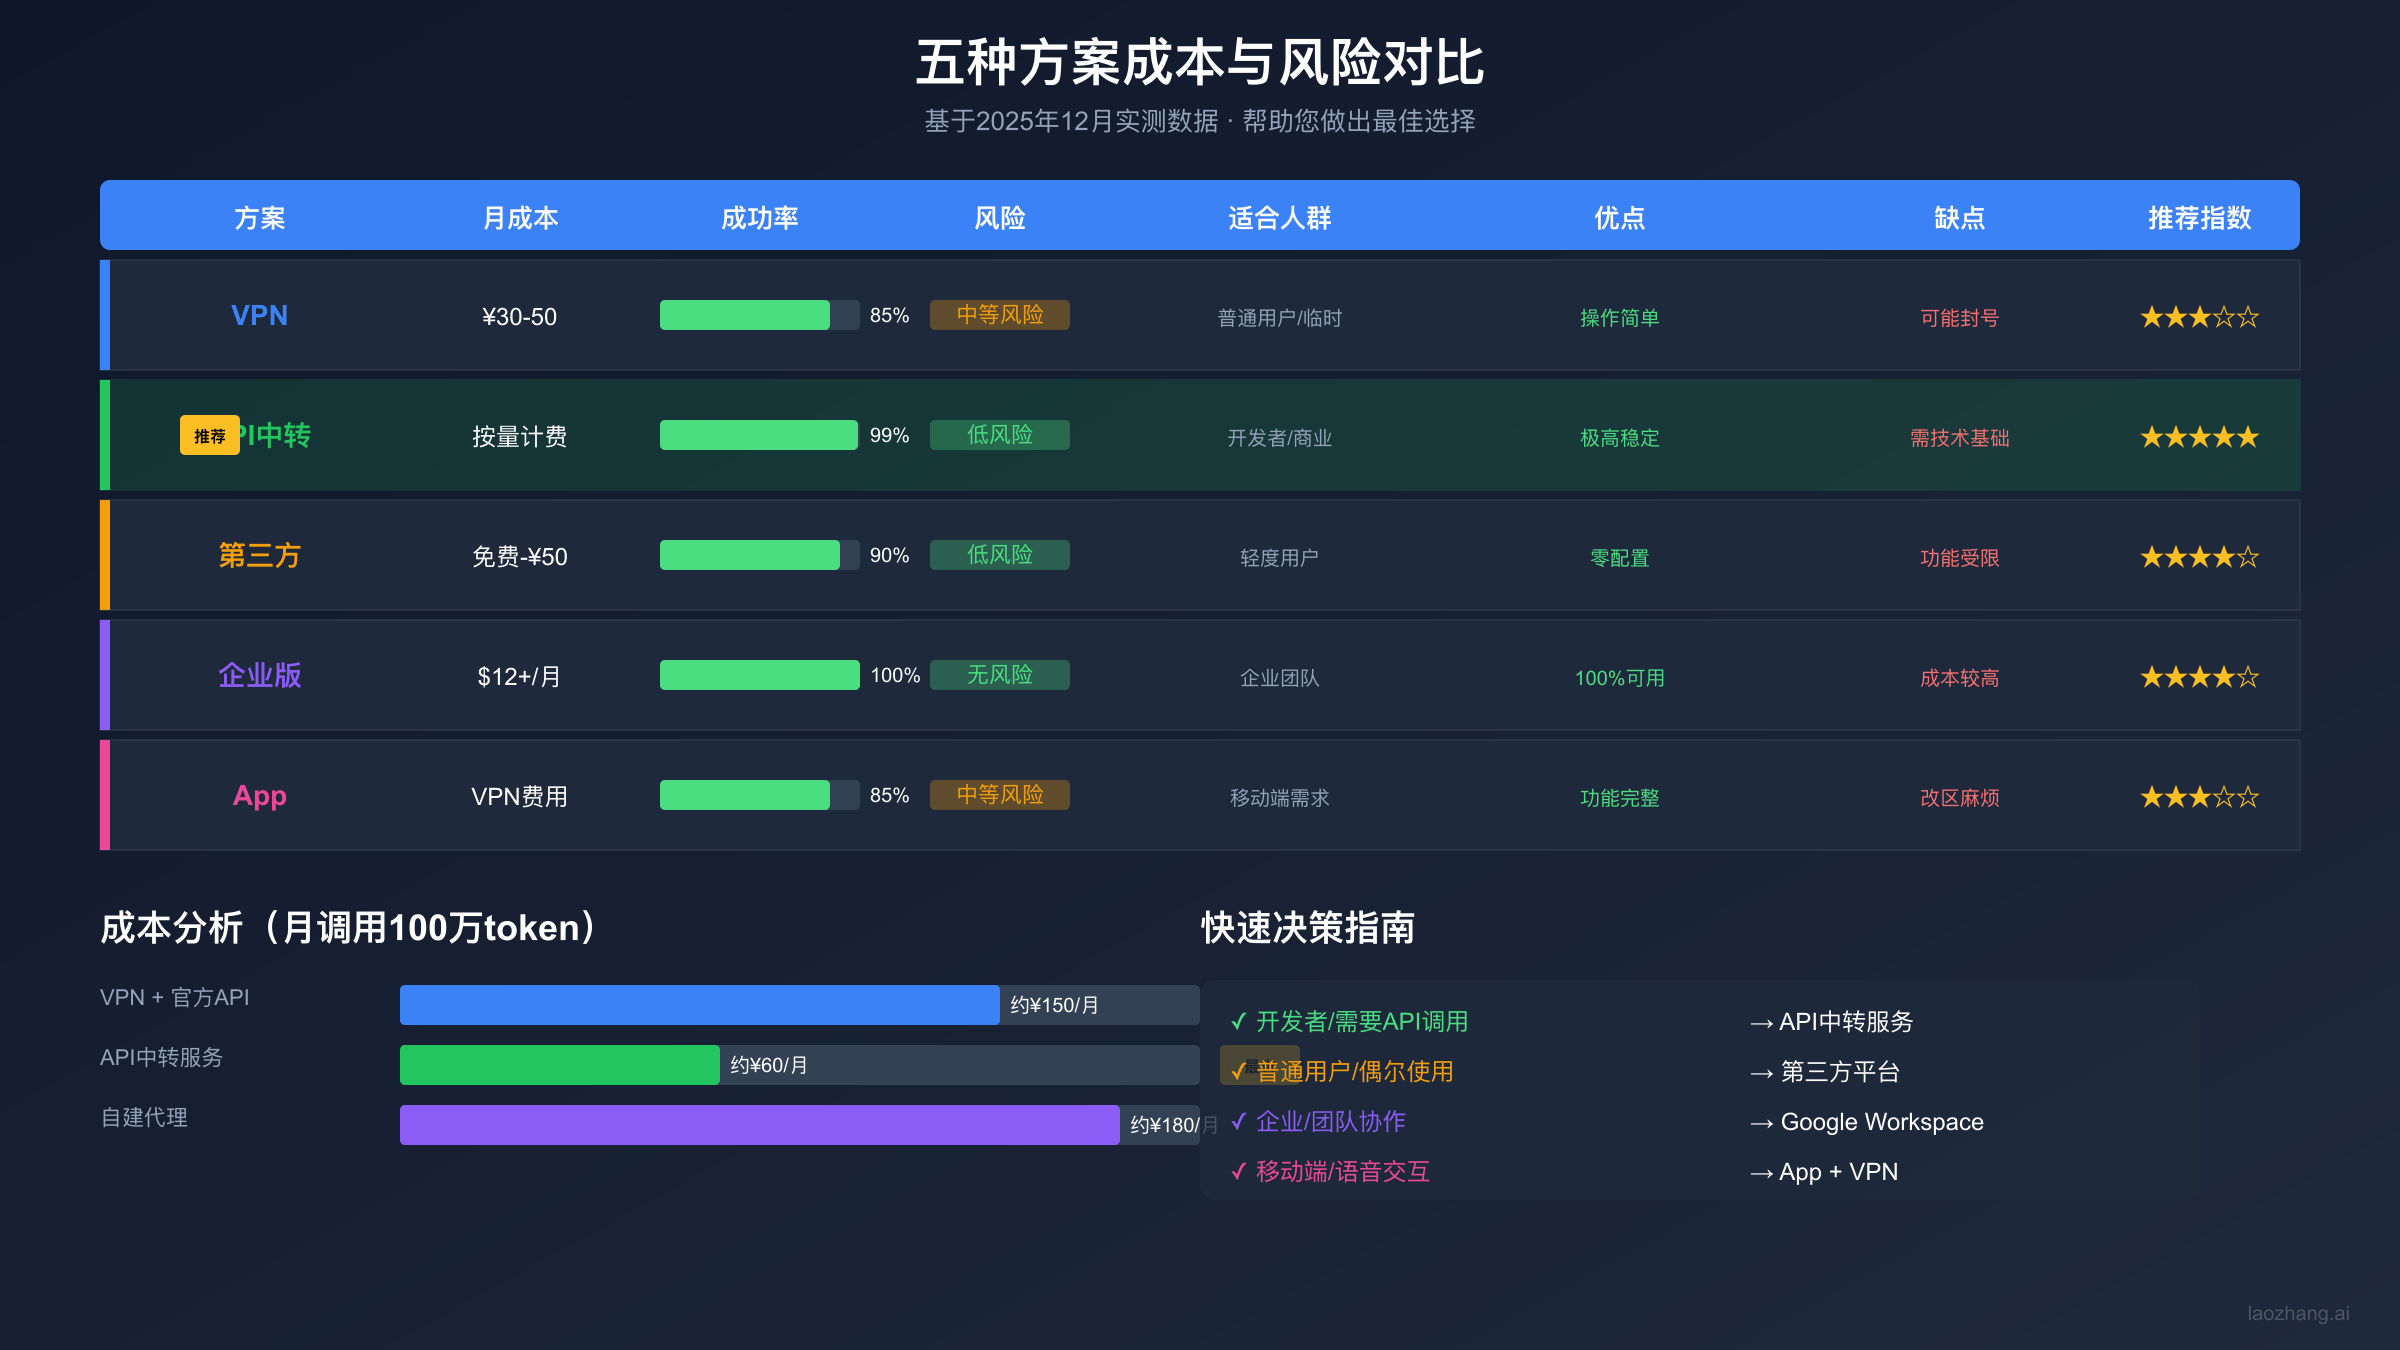Select the four-star rating in 第三方 row

click(2198, 556)
